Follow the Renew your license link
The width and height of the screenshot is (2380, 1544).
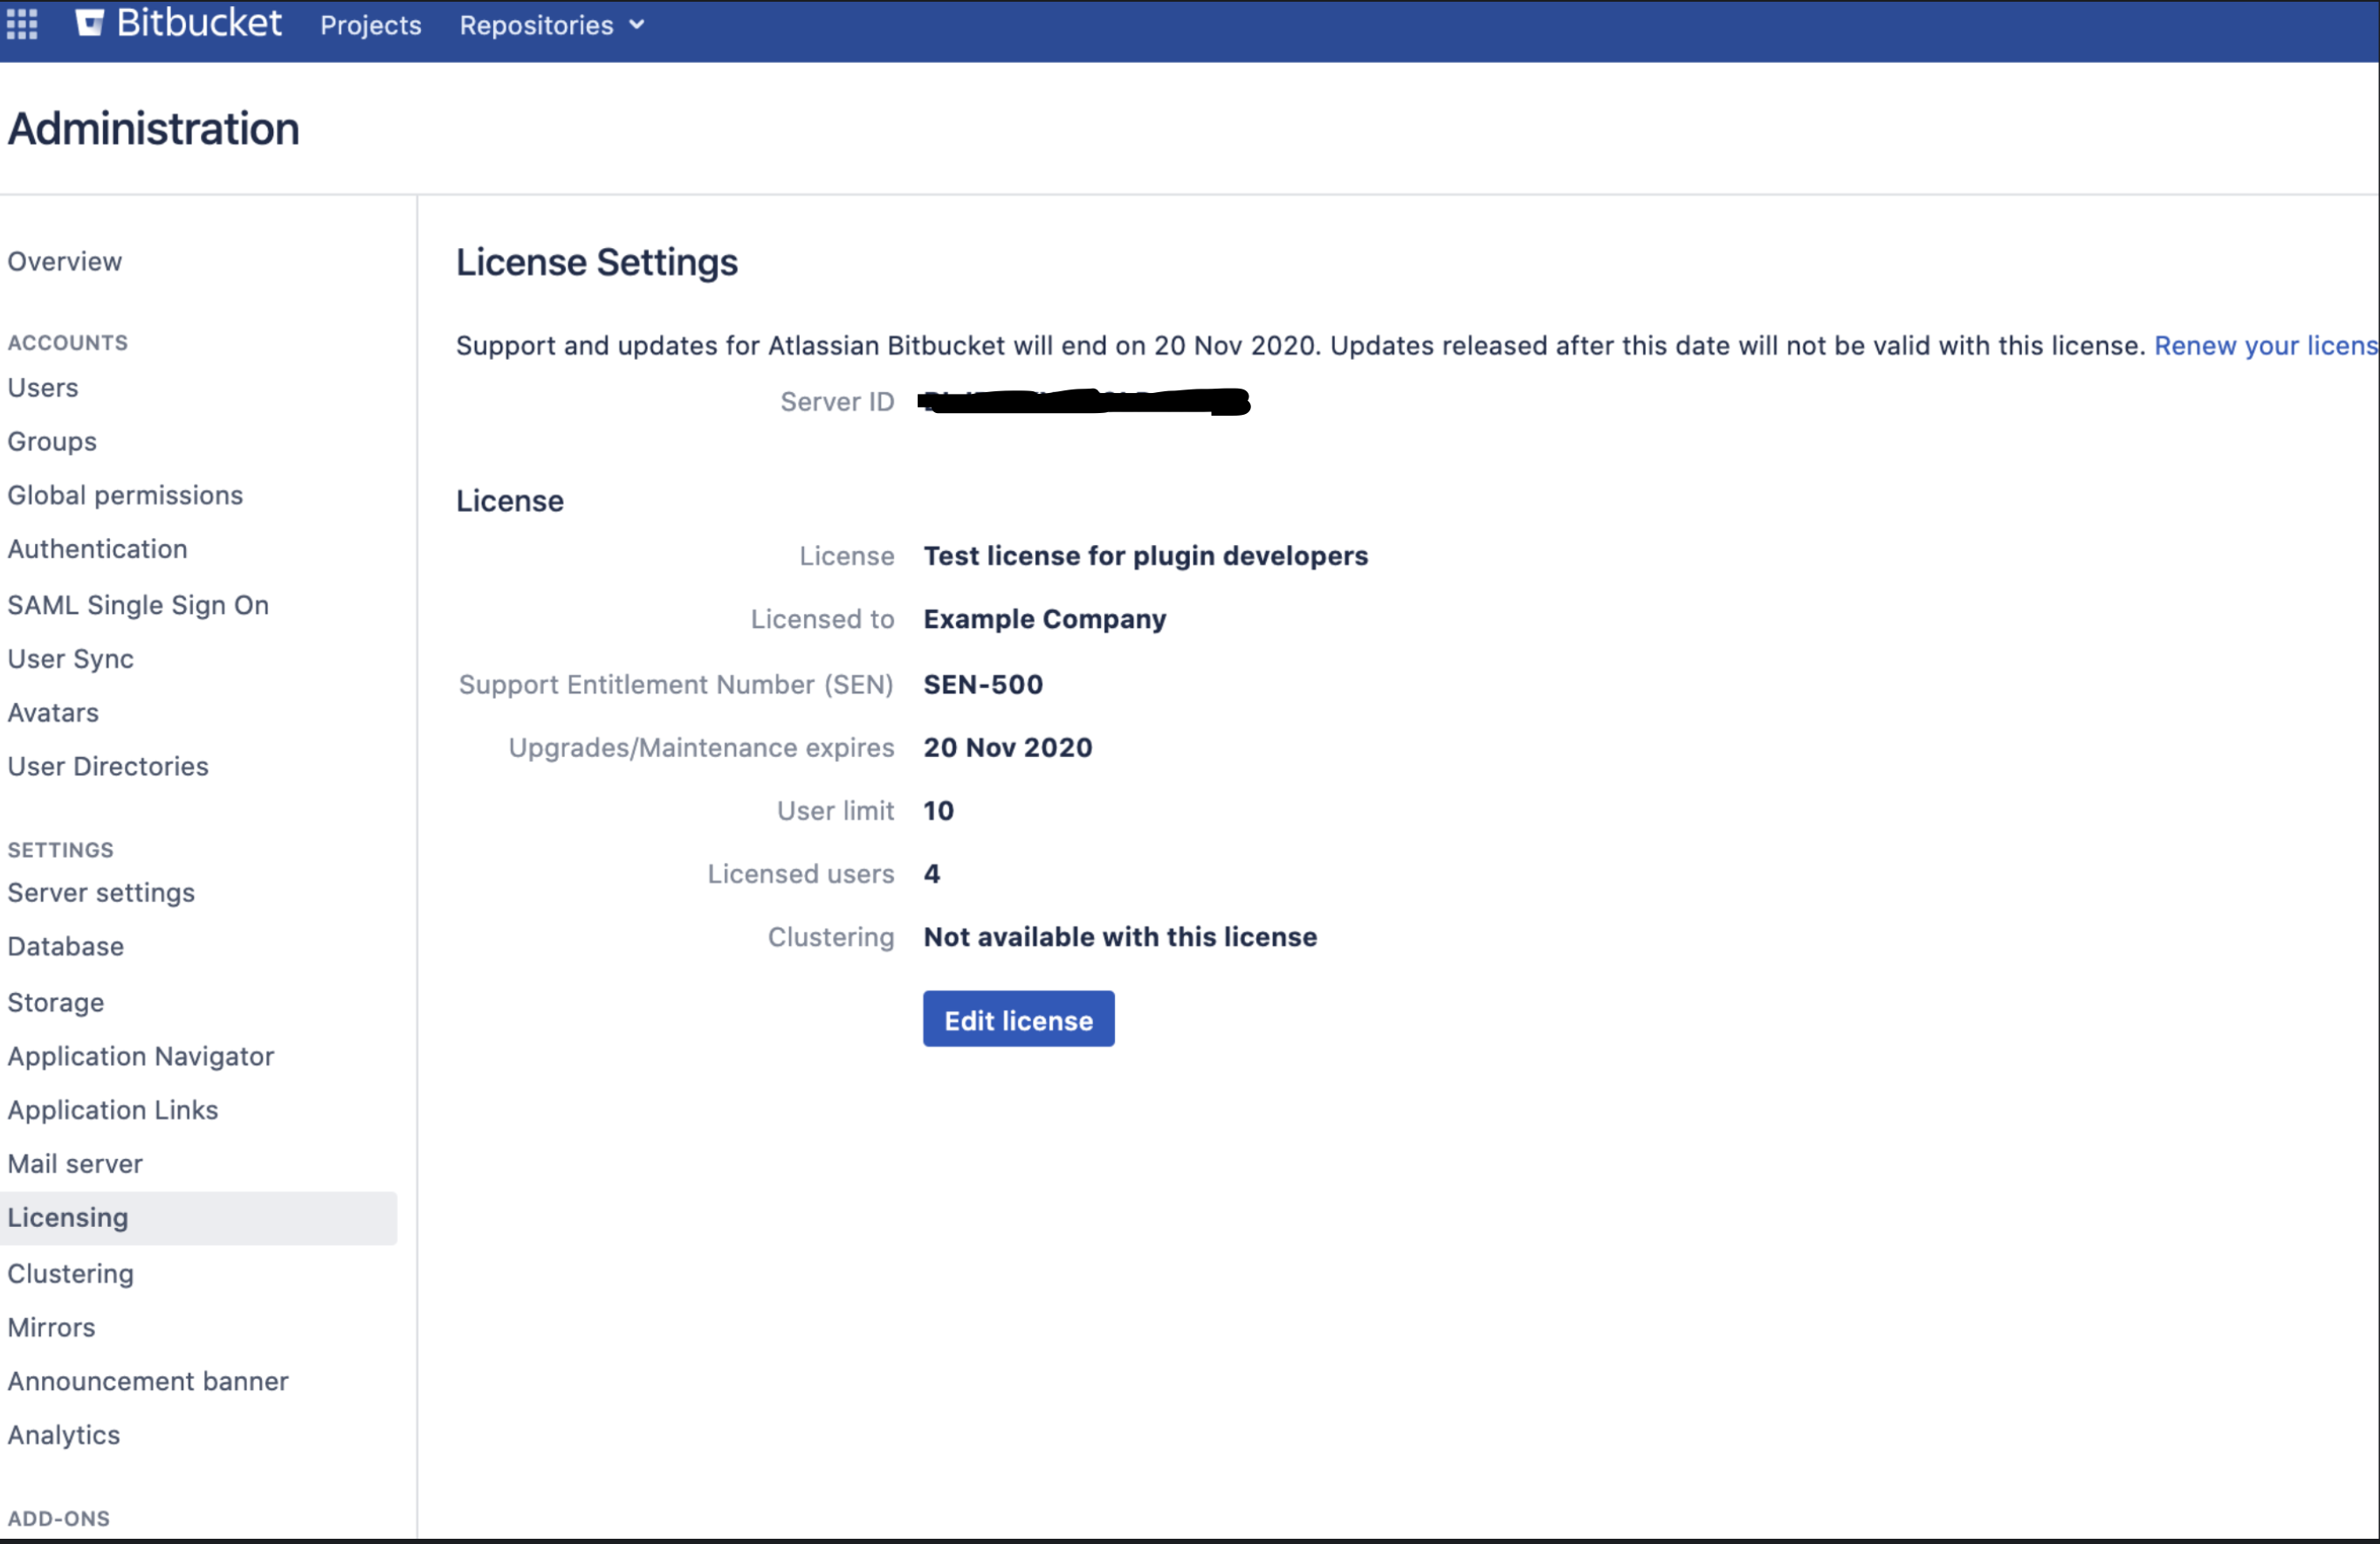click(x=2266, y=346)
